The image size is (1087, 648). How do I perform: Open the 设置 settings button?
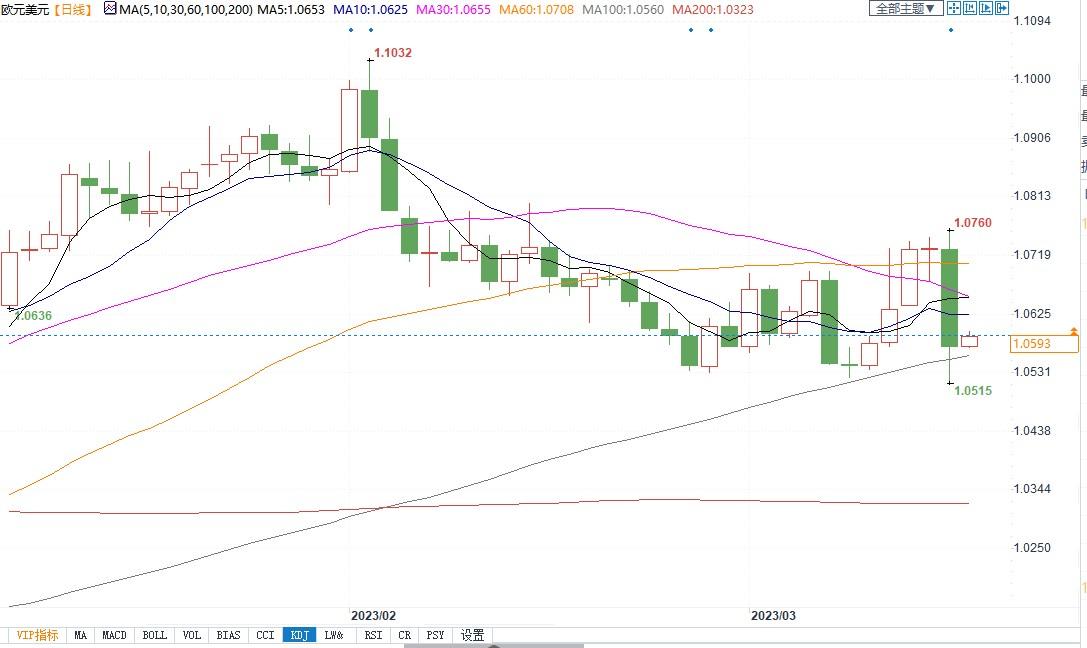472,635
